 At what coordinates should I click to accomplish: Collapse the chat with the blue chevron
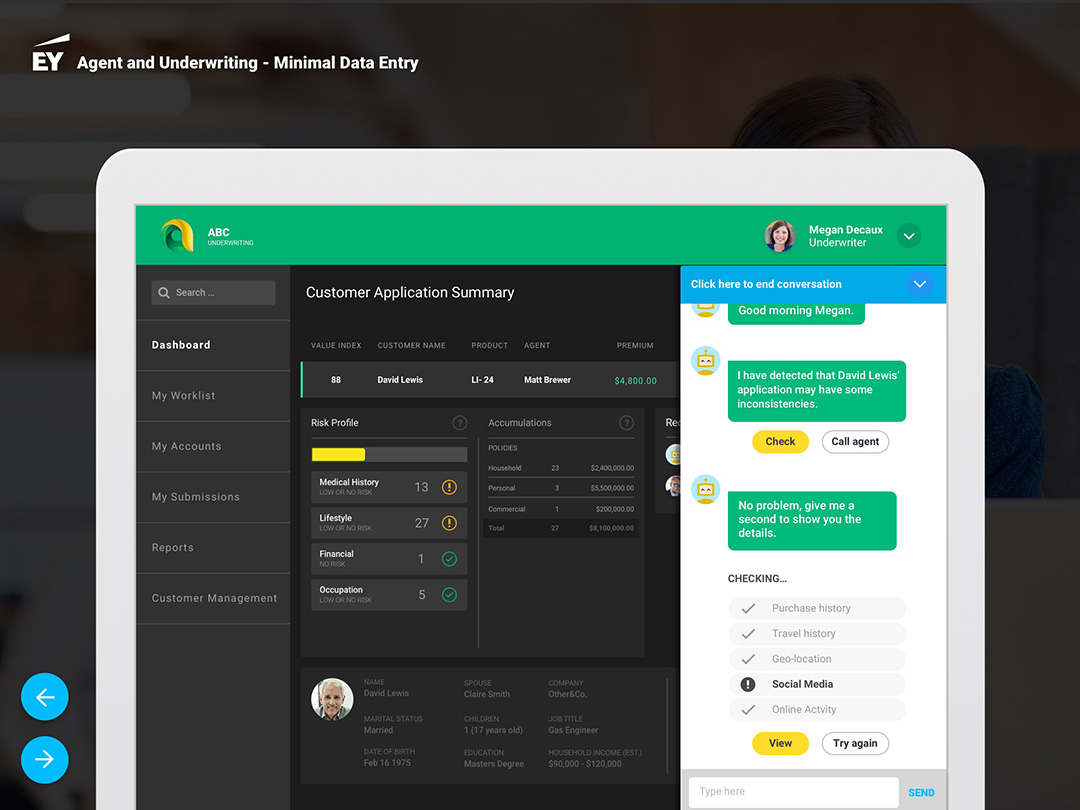919,284
